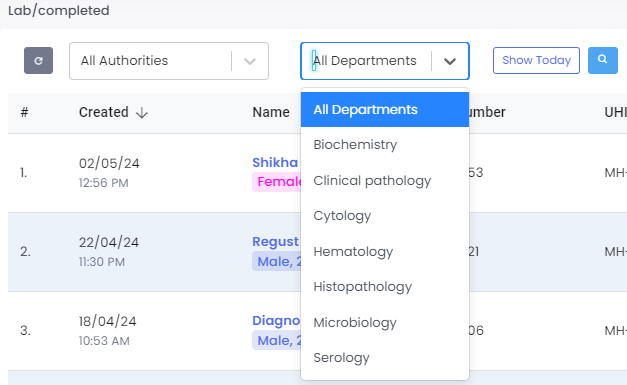Click the Show Today button

tap(536, 60)
